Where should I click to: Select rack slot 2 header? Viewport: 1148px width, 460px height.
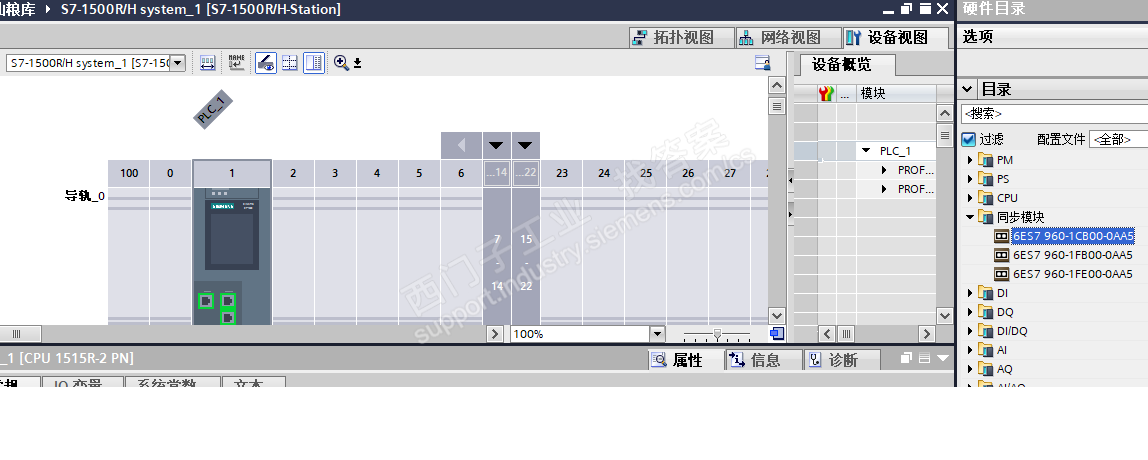pyautogui.click(x=293, y=174)
